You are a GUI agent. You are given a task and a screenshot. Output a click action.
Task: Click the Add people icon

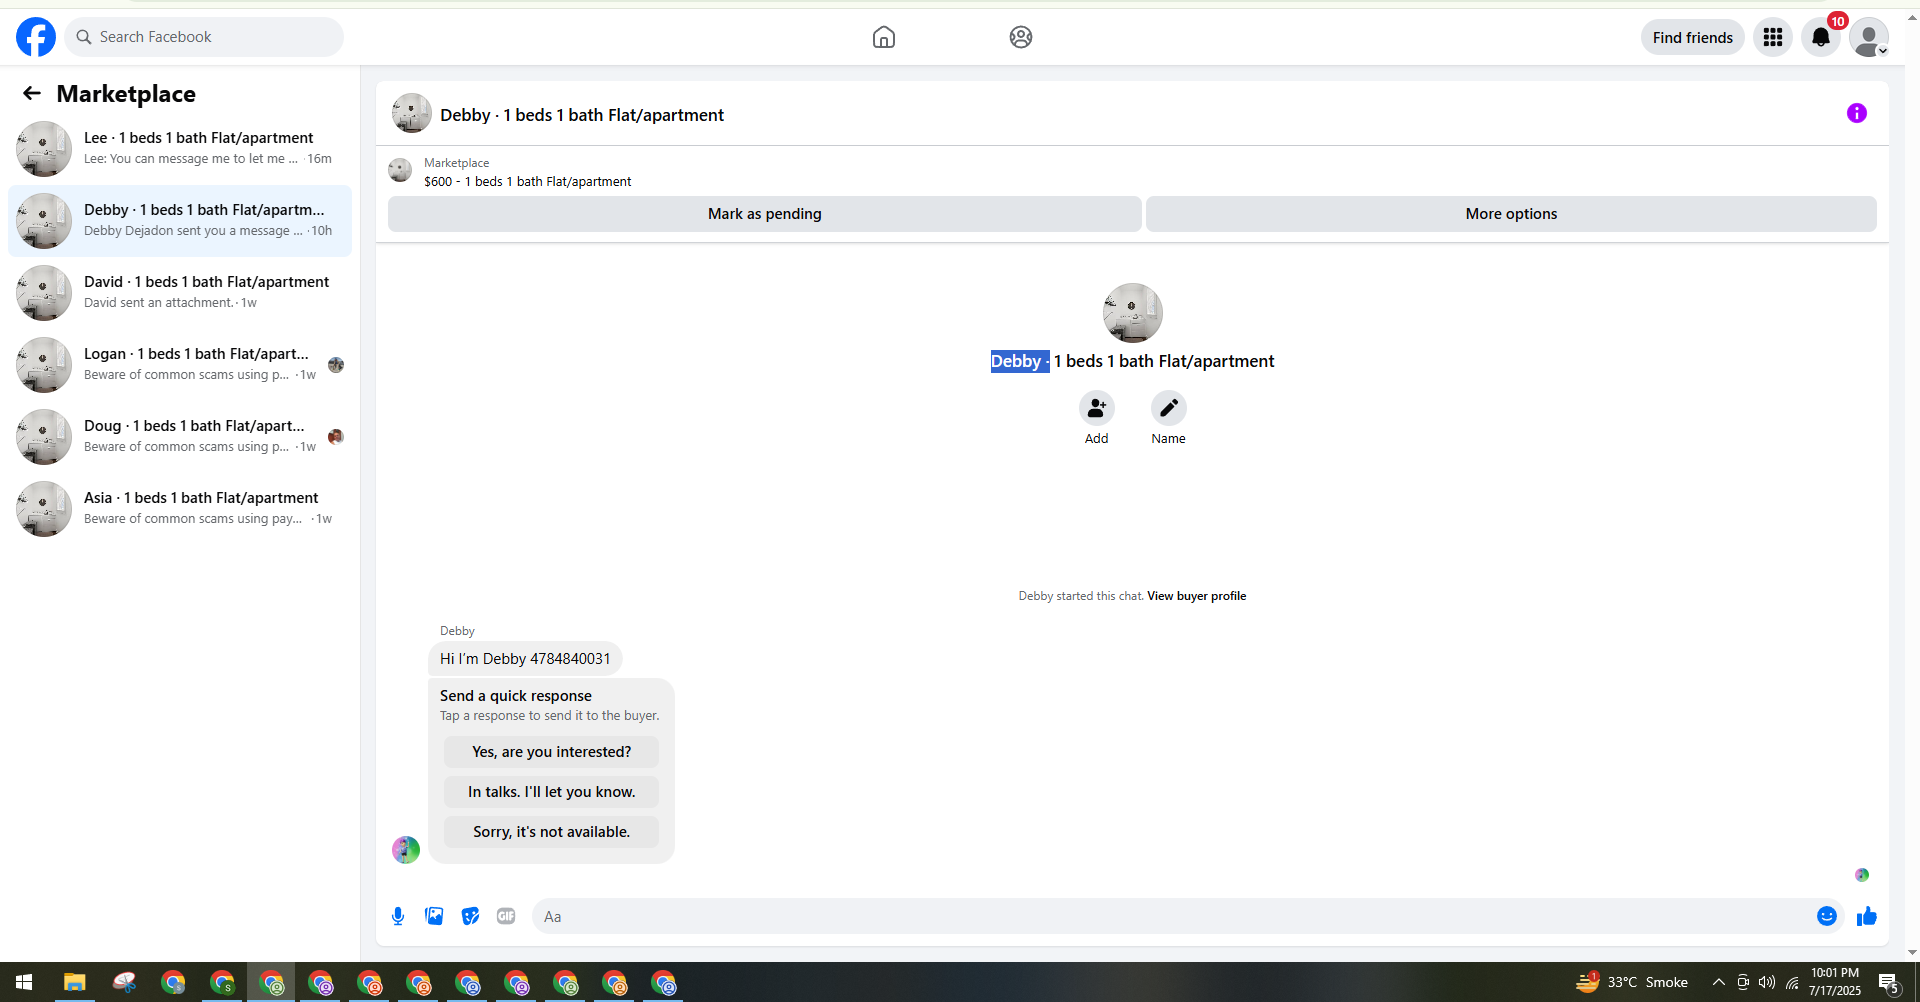coord(1097,408)
